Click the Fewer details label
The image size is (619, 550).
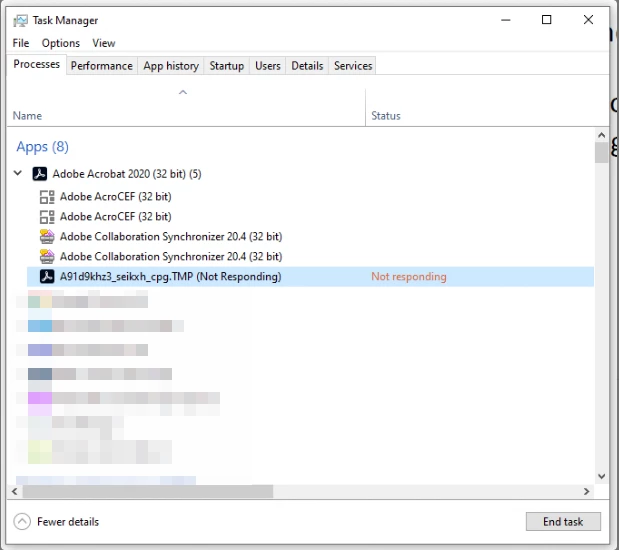(x=68, y=522)
